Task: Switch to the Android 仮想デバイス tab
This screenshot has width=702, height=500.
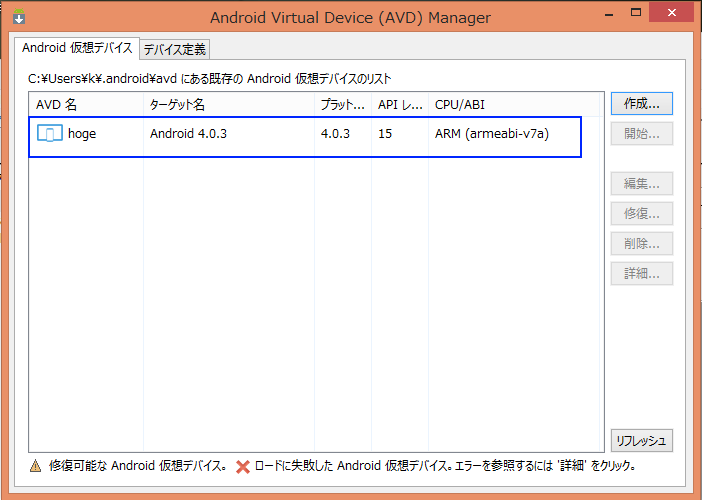Action: 77,48
